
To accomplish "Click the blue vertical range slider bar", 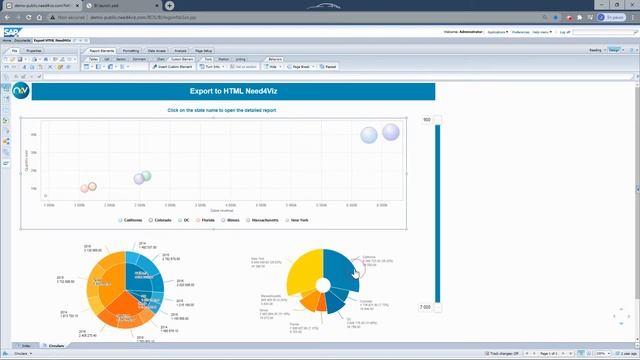I will pos(438,213).
